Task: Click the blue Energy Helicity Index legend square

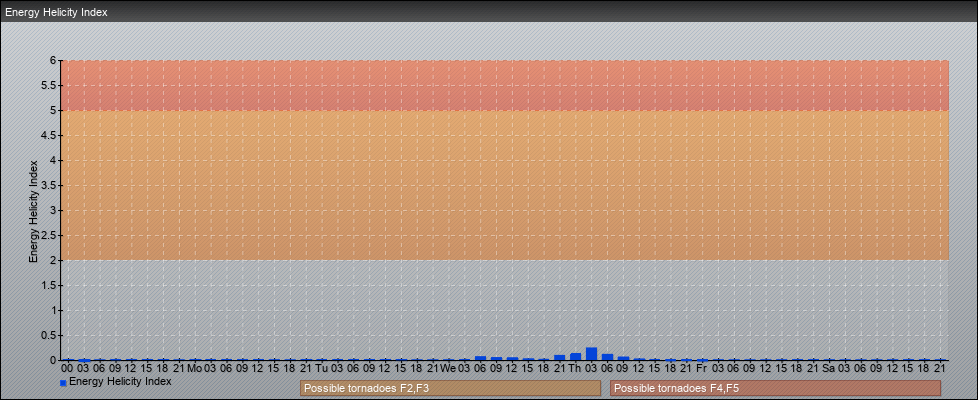Action: click(x=63, y=383)
